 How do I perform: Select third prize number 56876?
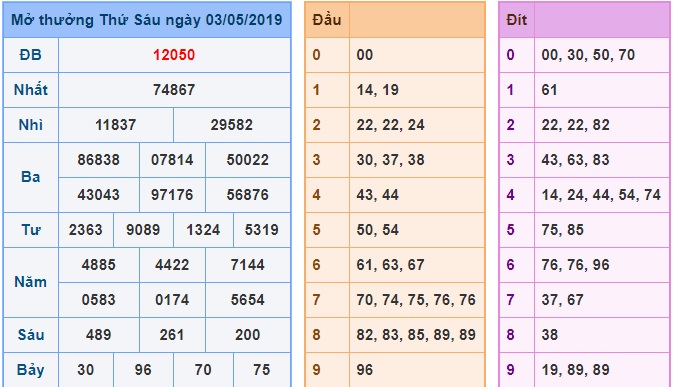[x=248, y=195]
